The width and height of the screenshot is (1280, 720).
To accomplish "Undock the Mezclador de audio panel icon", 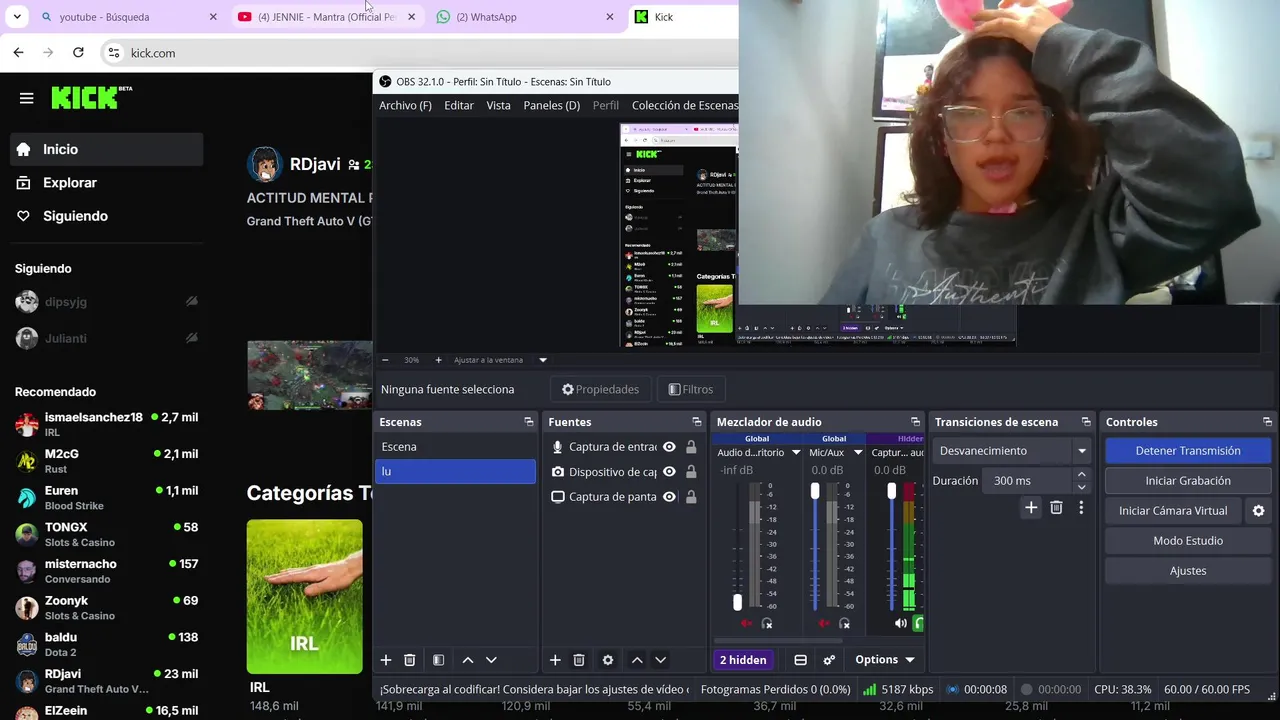I will pyautogui.click(x=915, y=422).
